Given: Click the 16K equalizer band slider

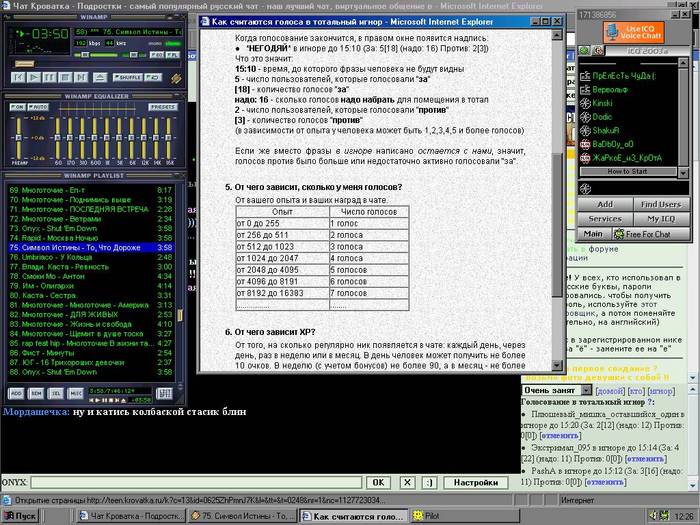Looking at the screenshot, I should pyautogui.click(x=168, y=138).
